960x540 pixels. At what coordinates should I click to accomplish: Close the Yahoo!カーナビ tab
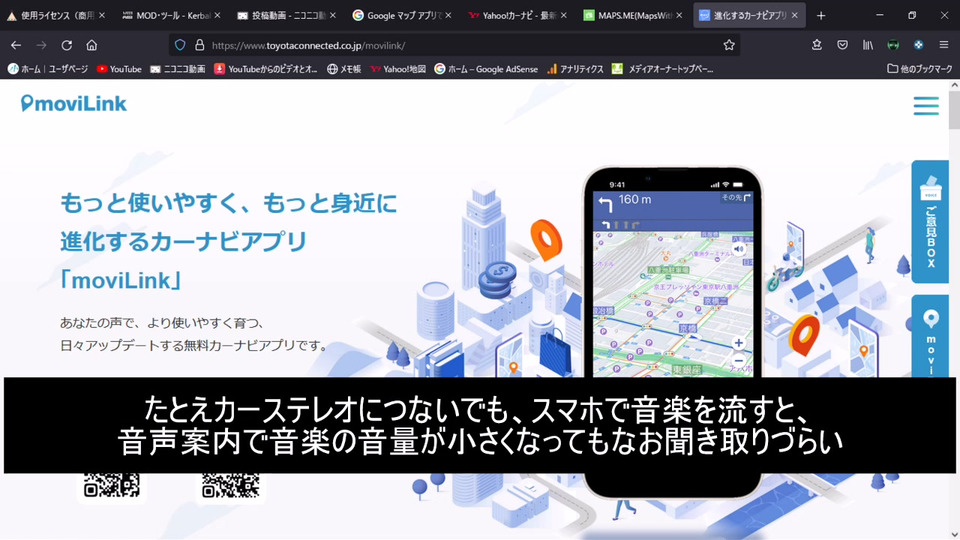(563, 15)
